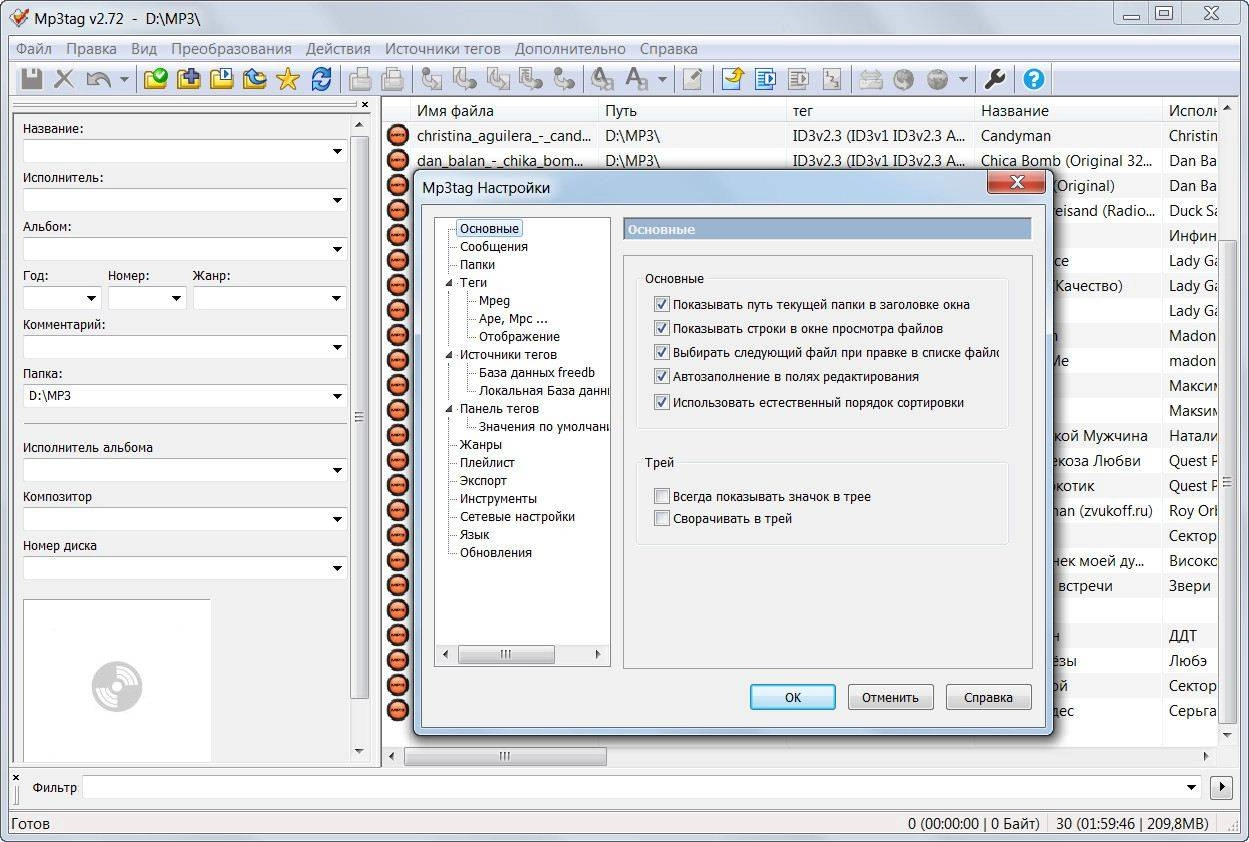Open the Год dropdown
Viewport: 1249px width, 842px height.
coord(92,298)
